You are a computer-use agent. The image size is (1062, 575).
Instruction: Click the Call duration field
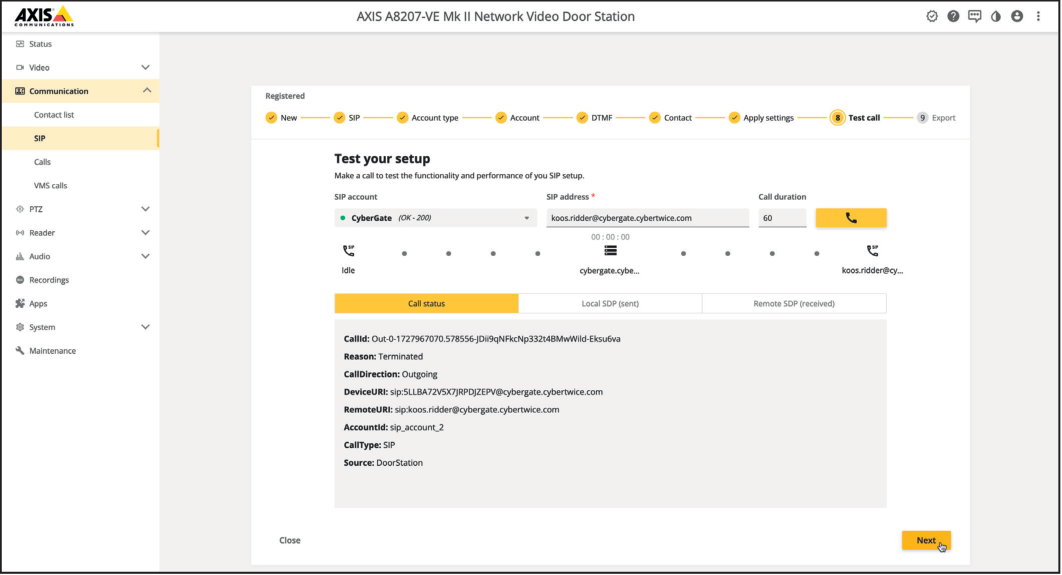pos(782,218)
